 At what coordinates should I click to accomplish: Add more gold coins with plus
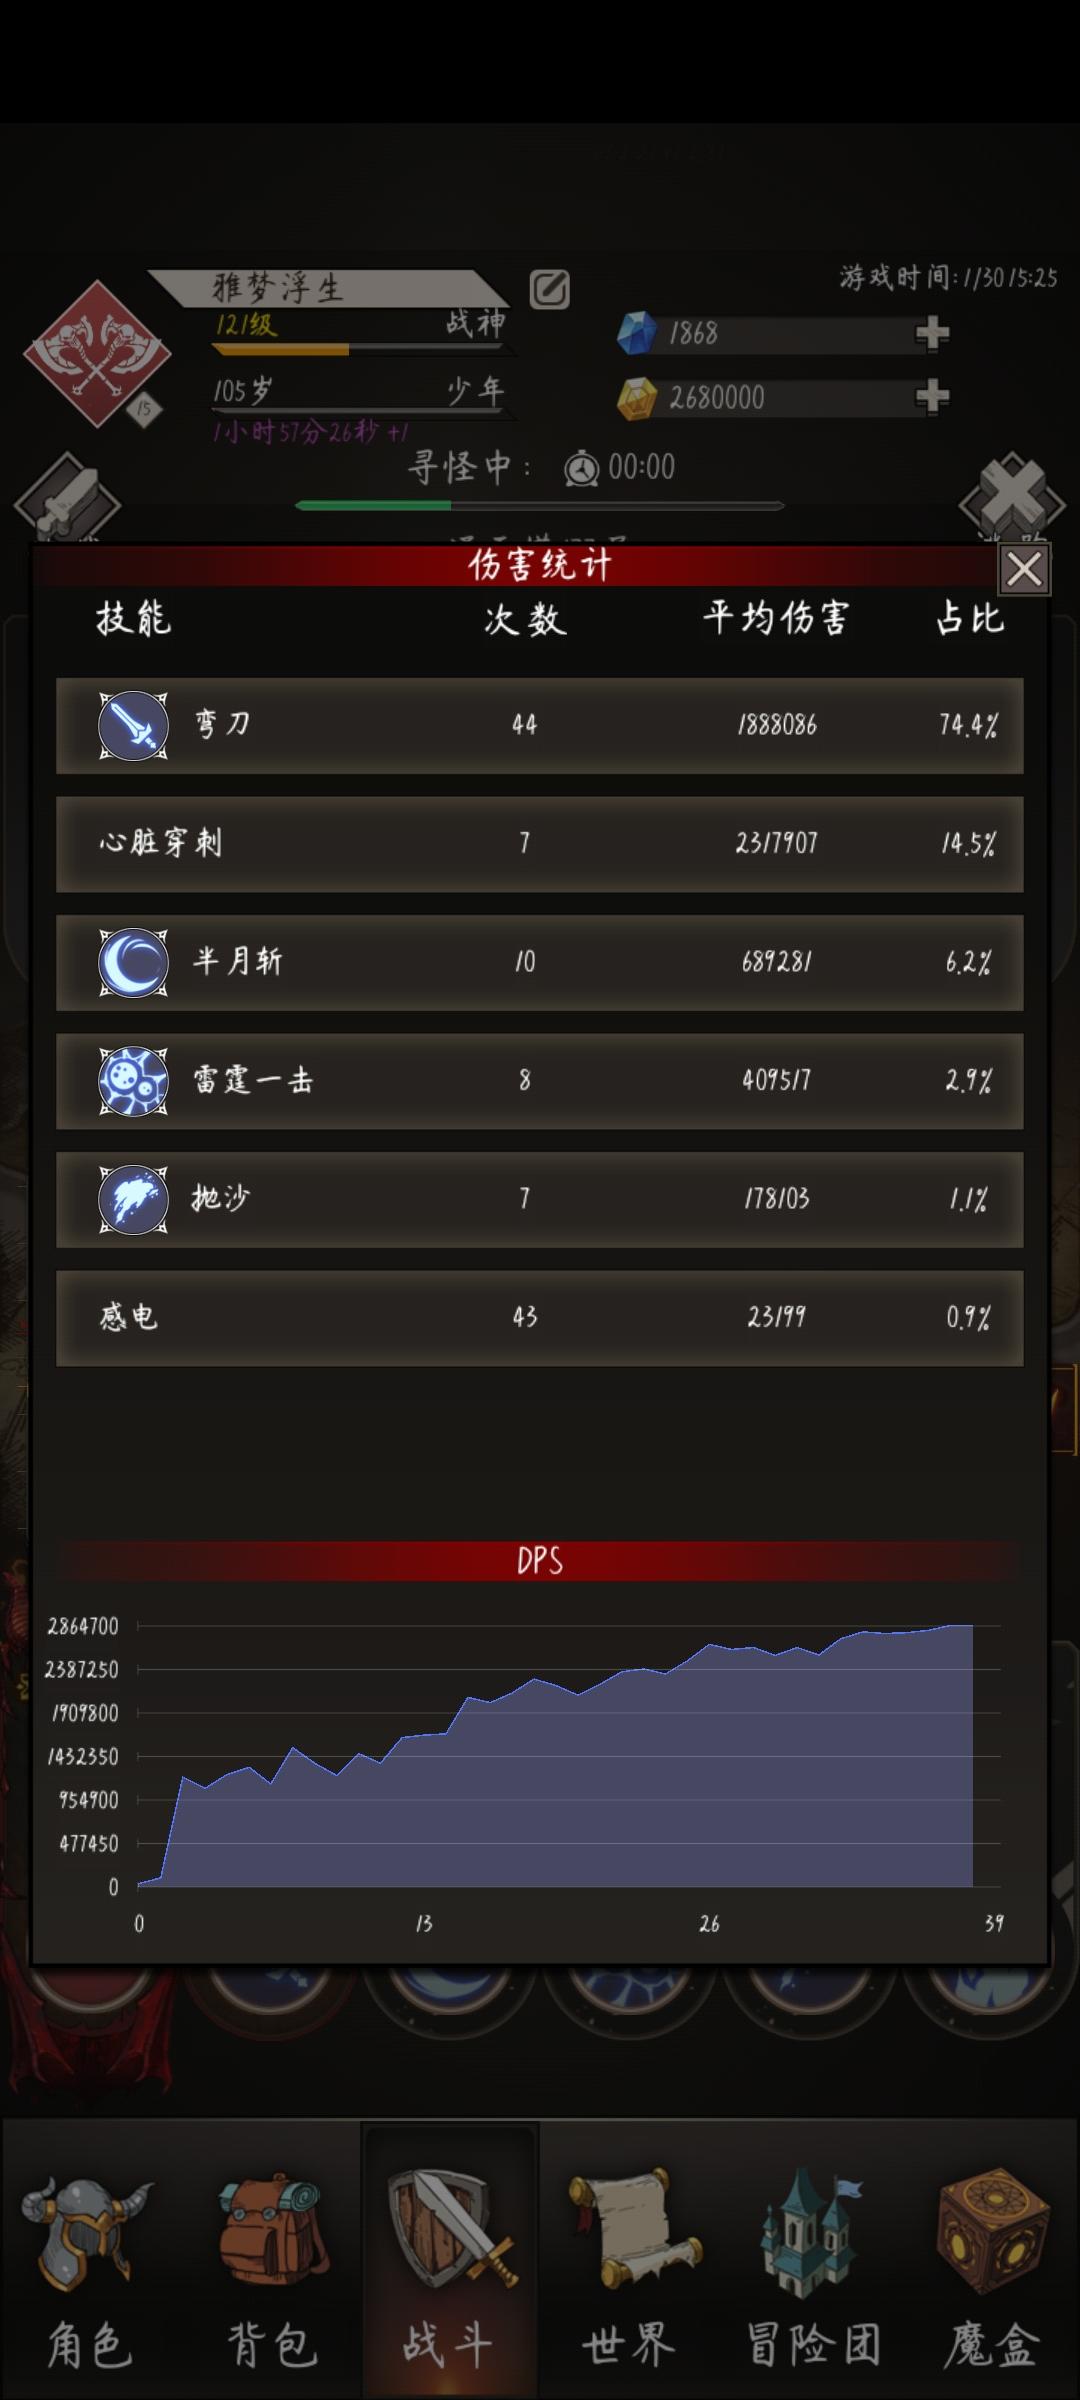point(931,397)
